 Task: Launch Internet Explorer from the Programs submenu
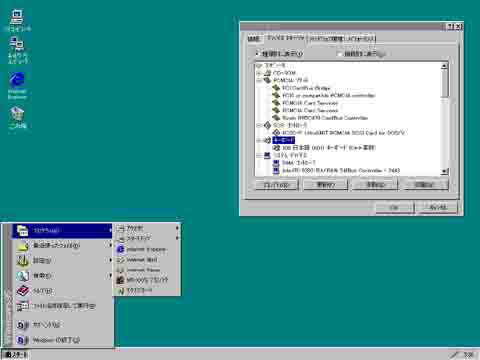pyautogui.click(x=142, y=249)
